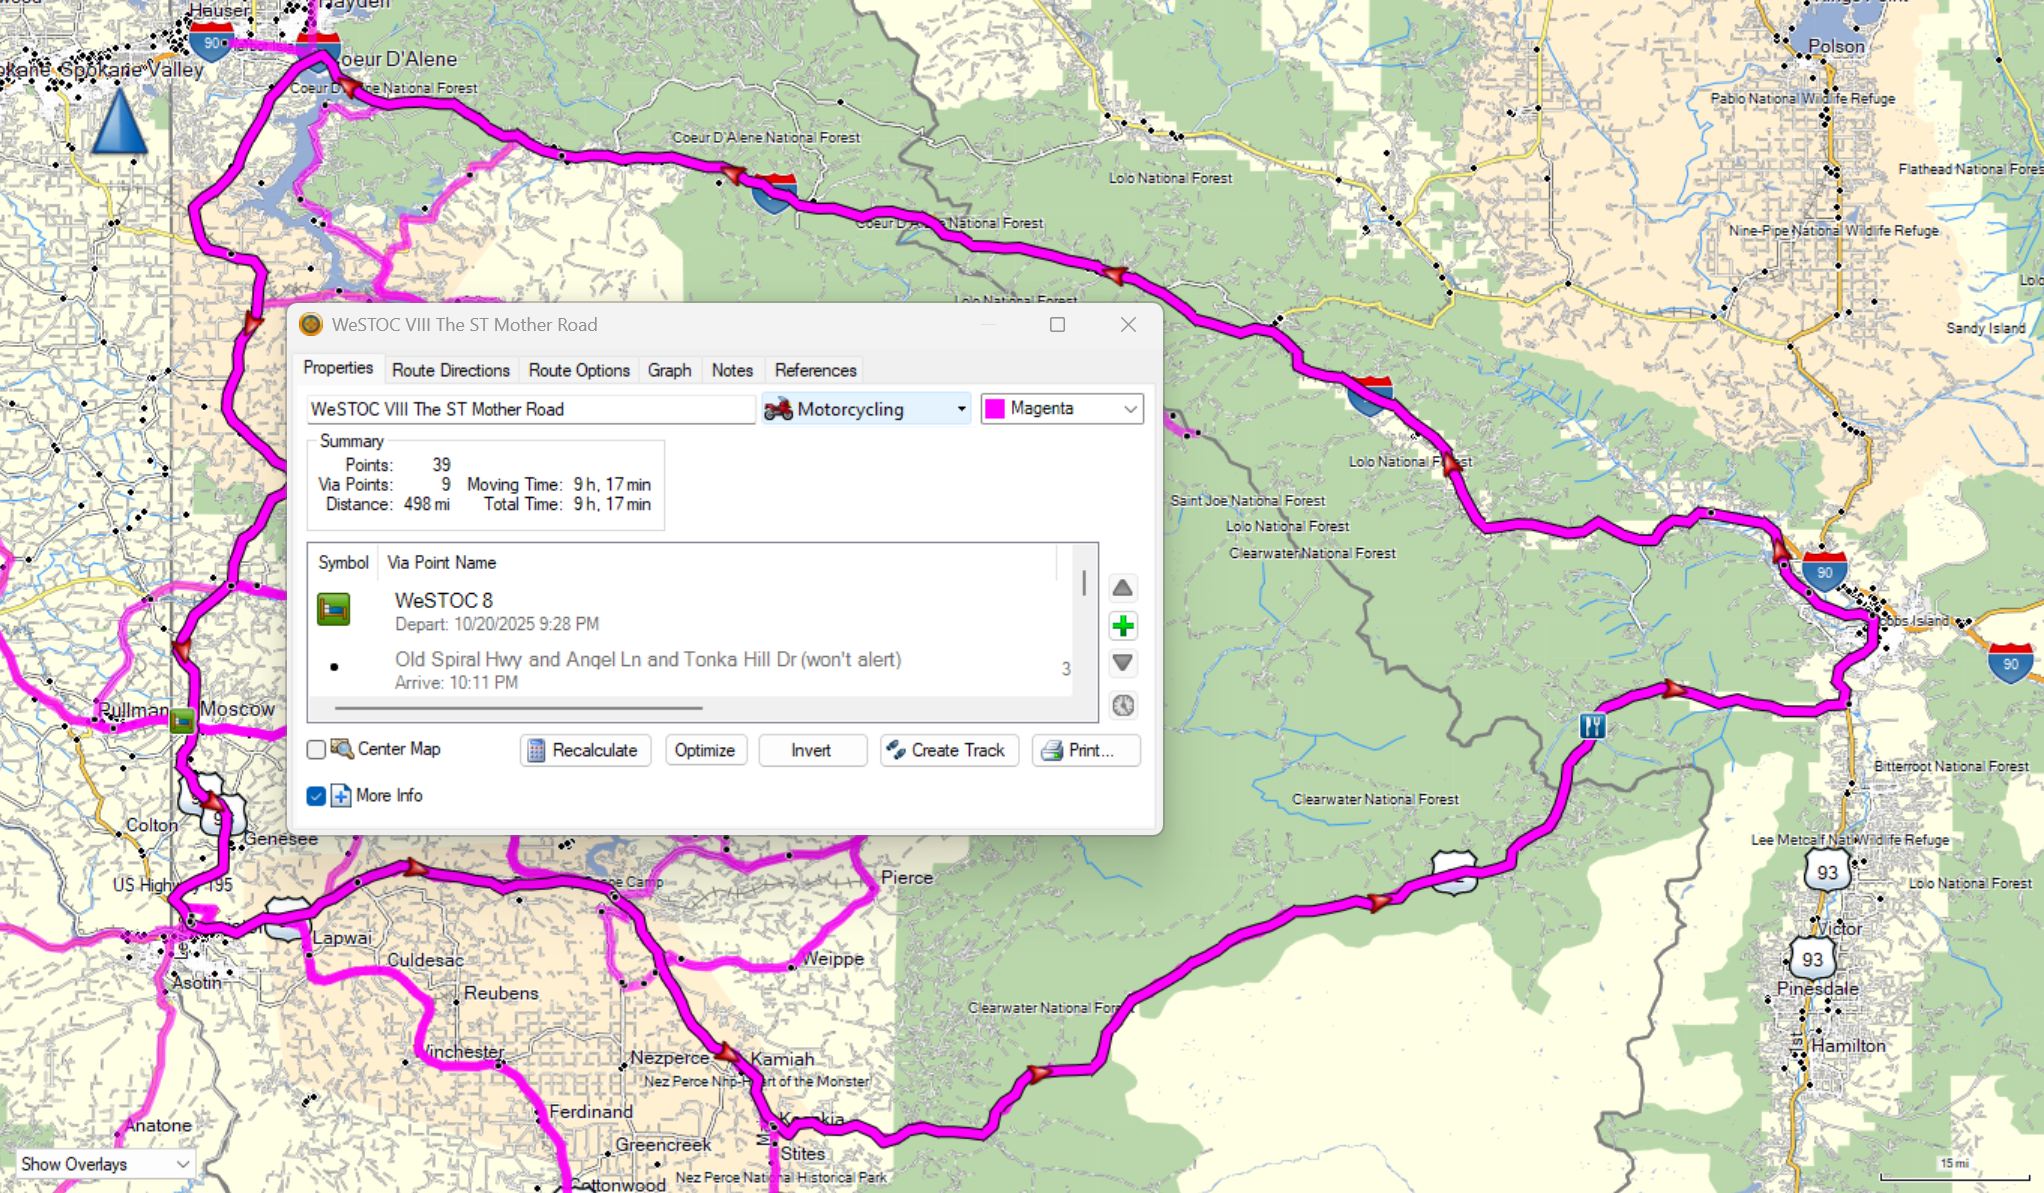Click the Create Track button

pos(948,750)
